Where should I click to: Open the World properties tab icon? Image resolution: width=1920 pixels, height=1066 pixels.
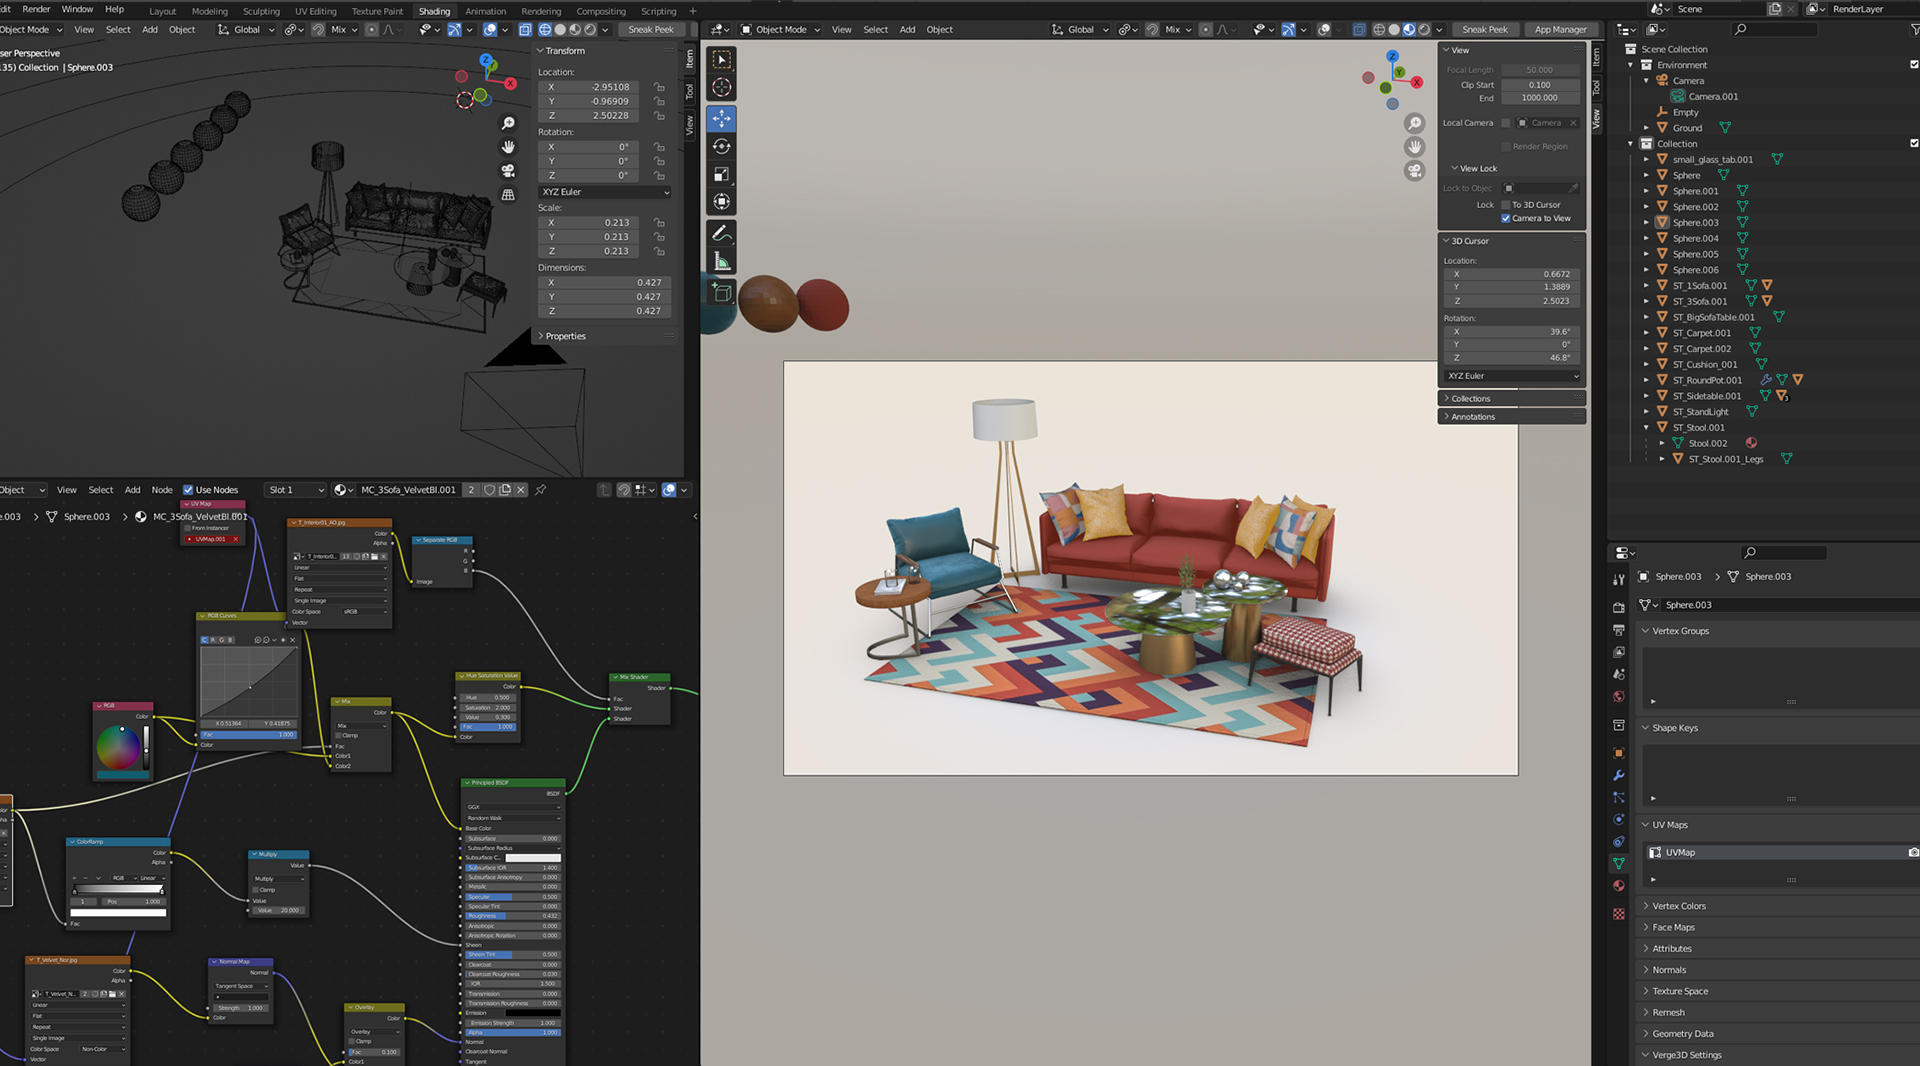pos(1619,696)
